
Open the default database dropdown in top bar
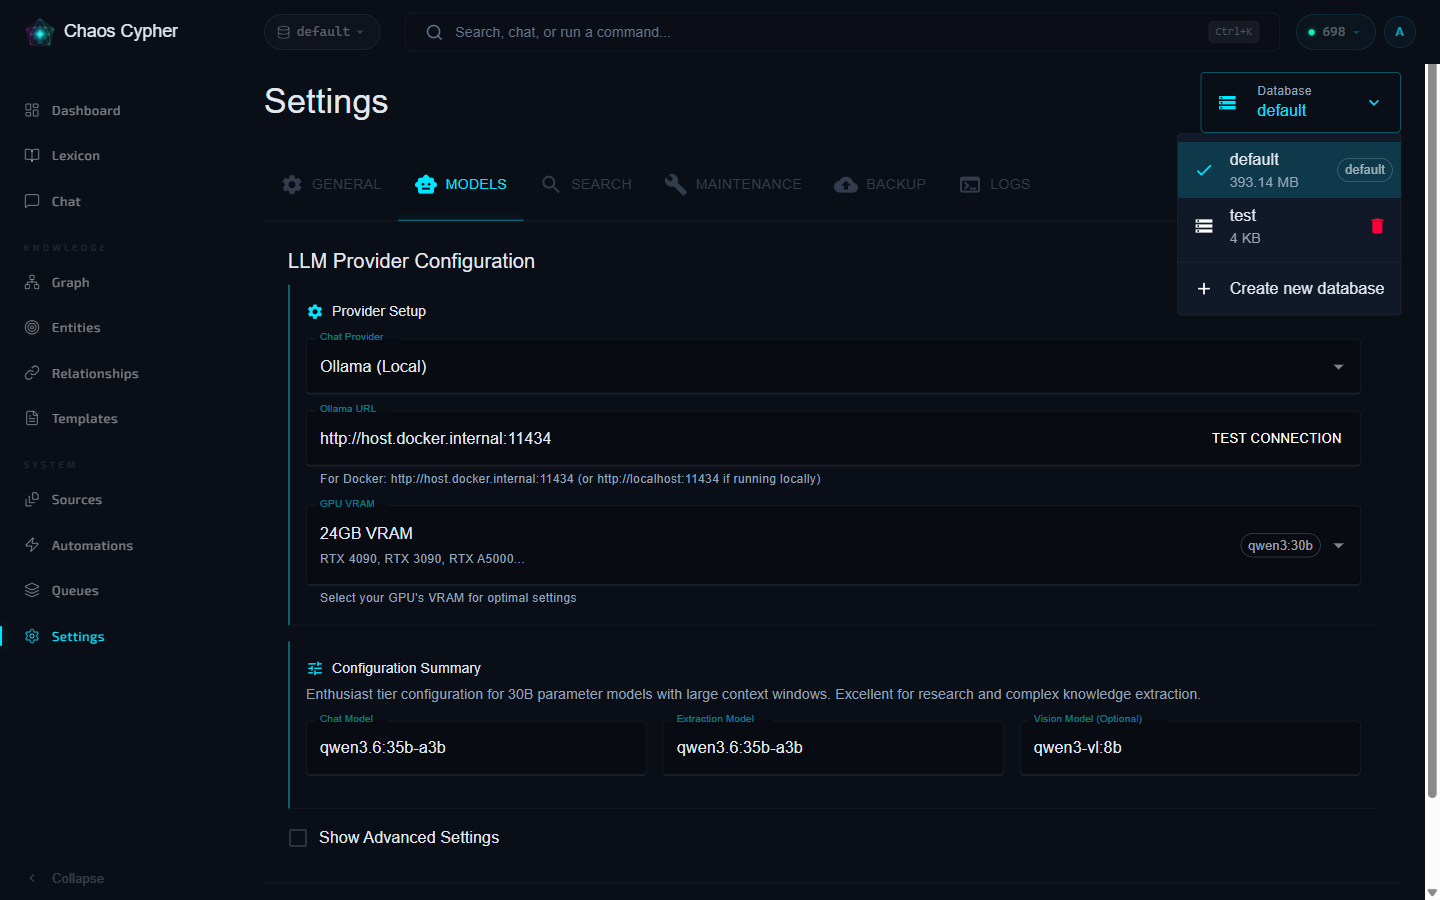click(322, 32)
